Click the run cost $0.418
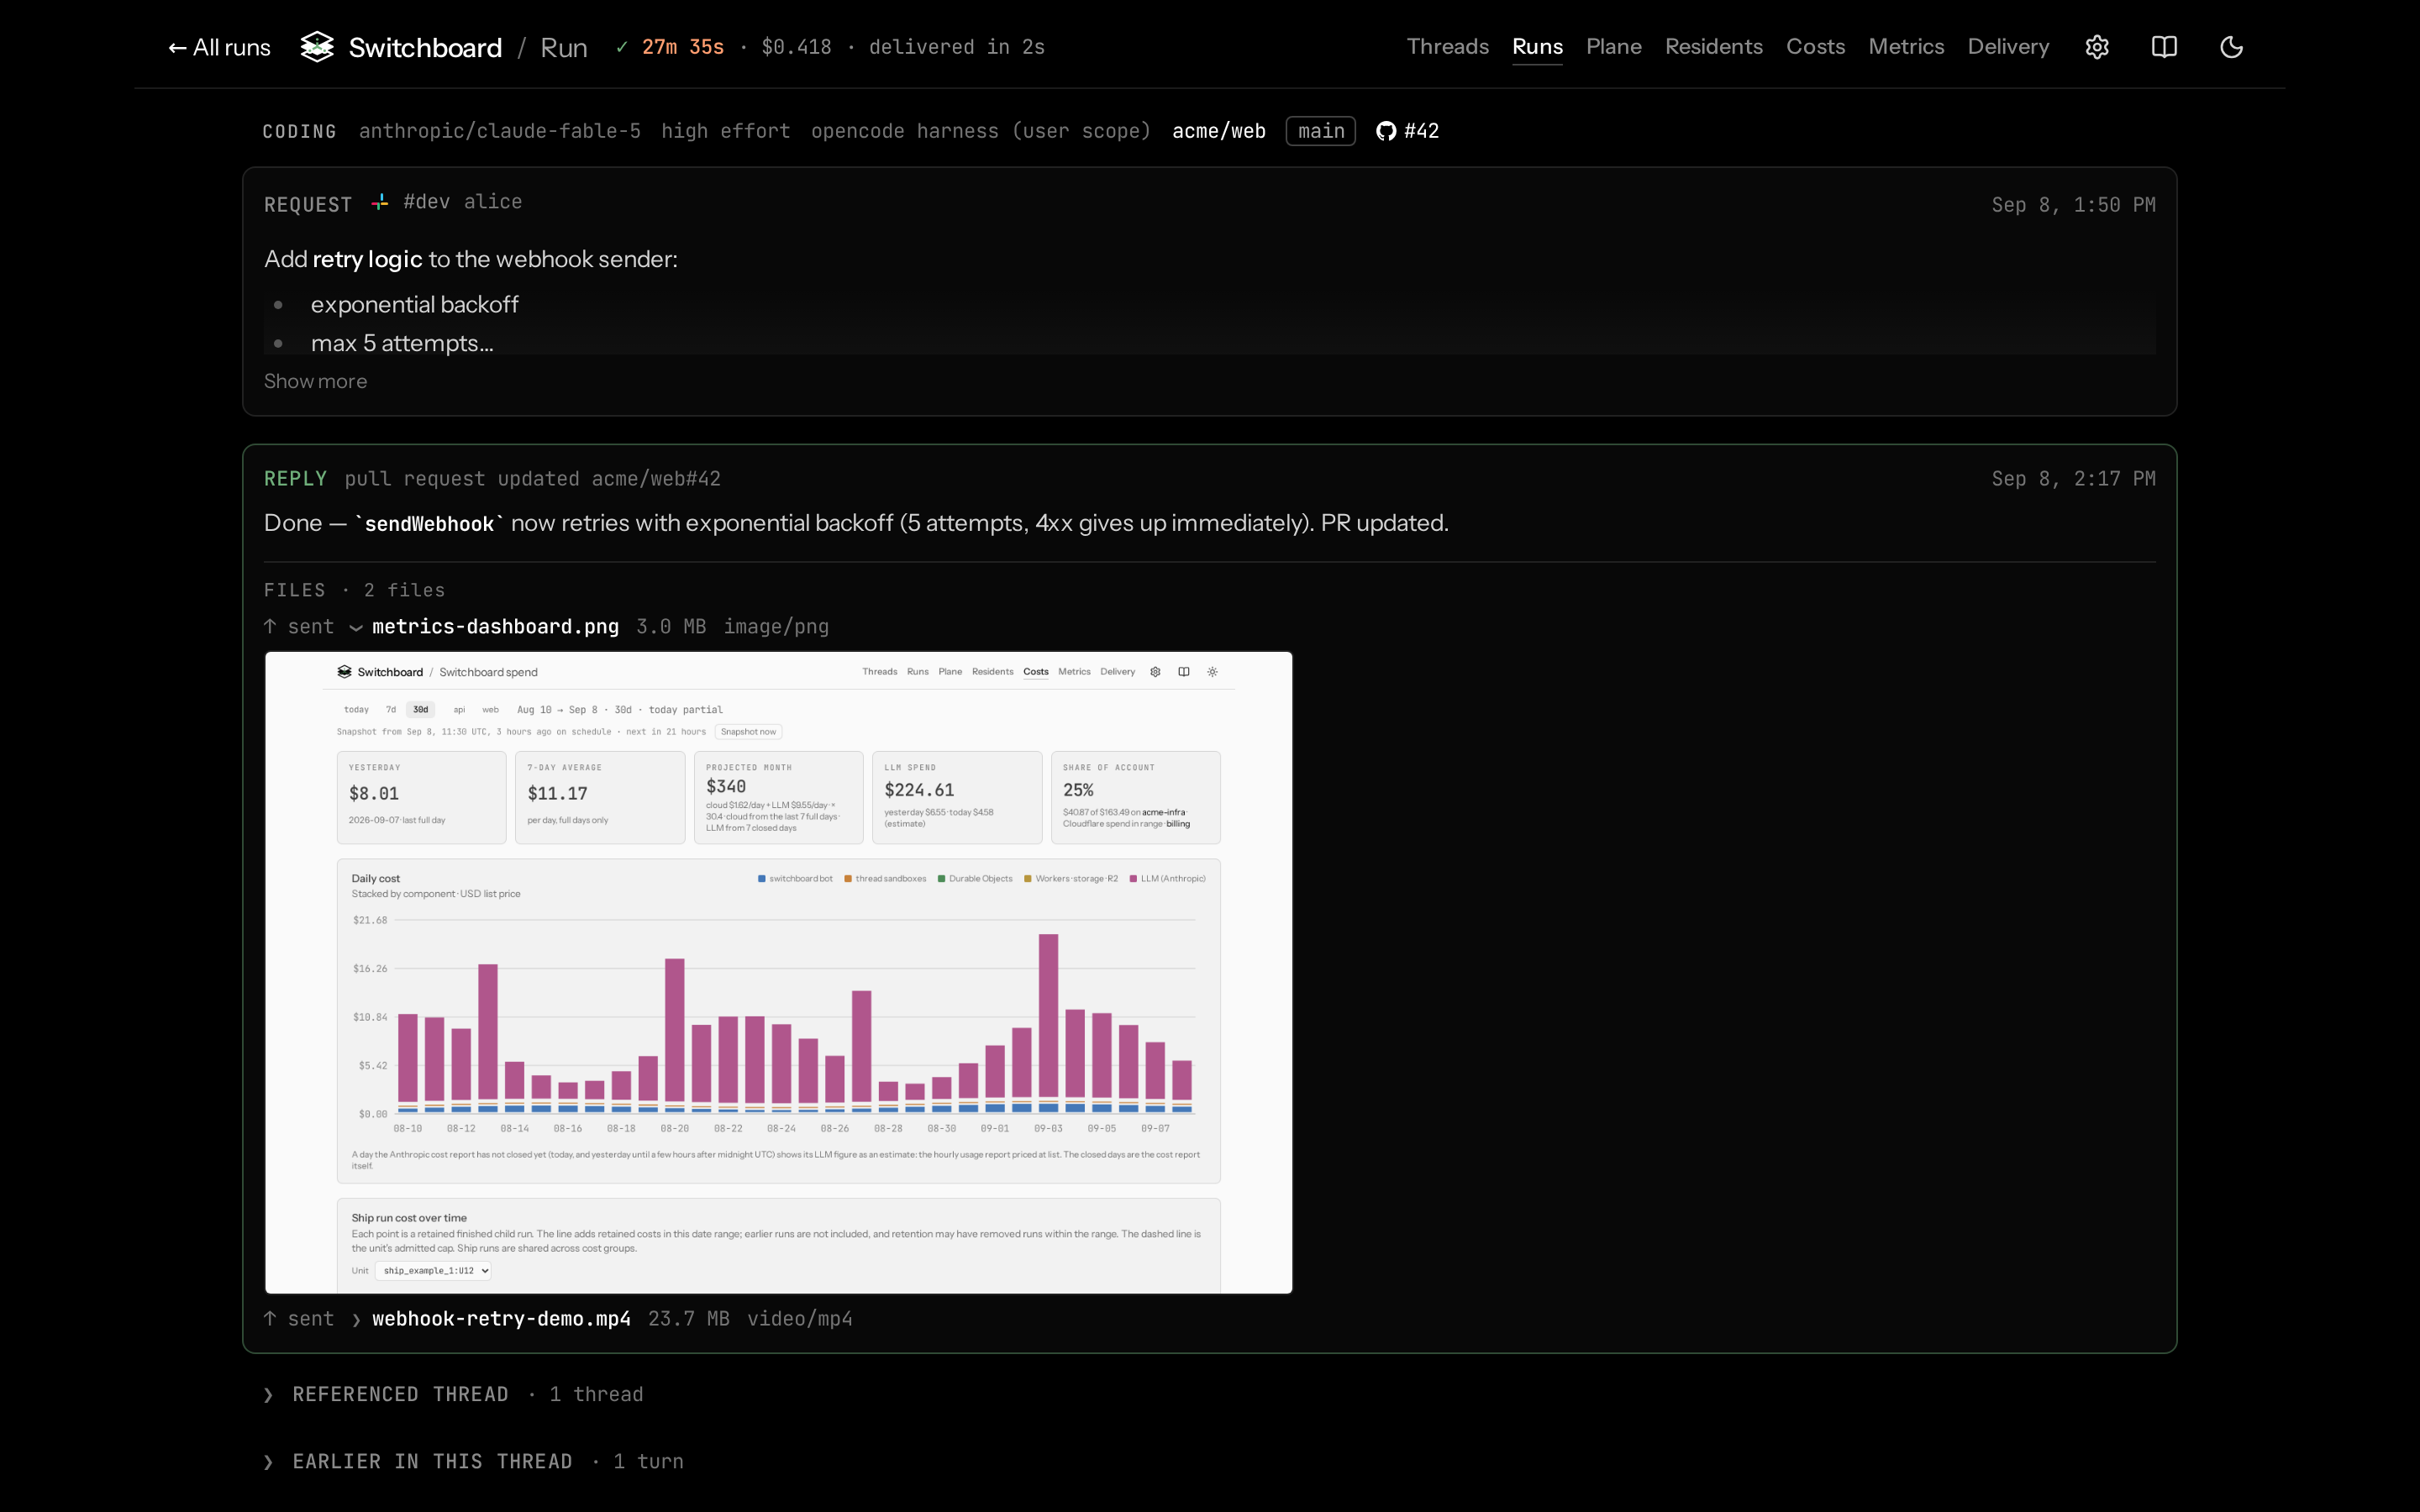2420x1512 pixels. (x=796, y=47)
